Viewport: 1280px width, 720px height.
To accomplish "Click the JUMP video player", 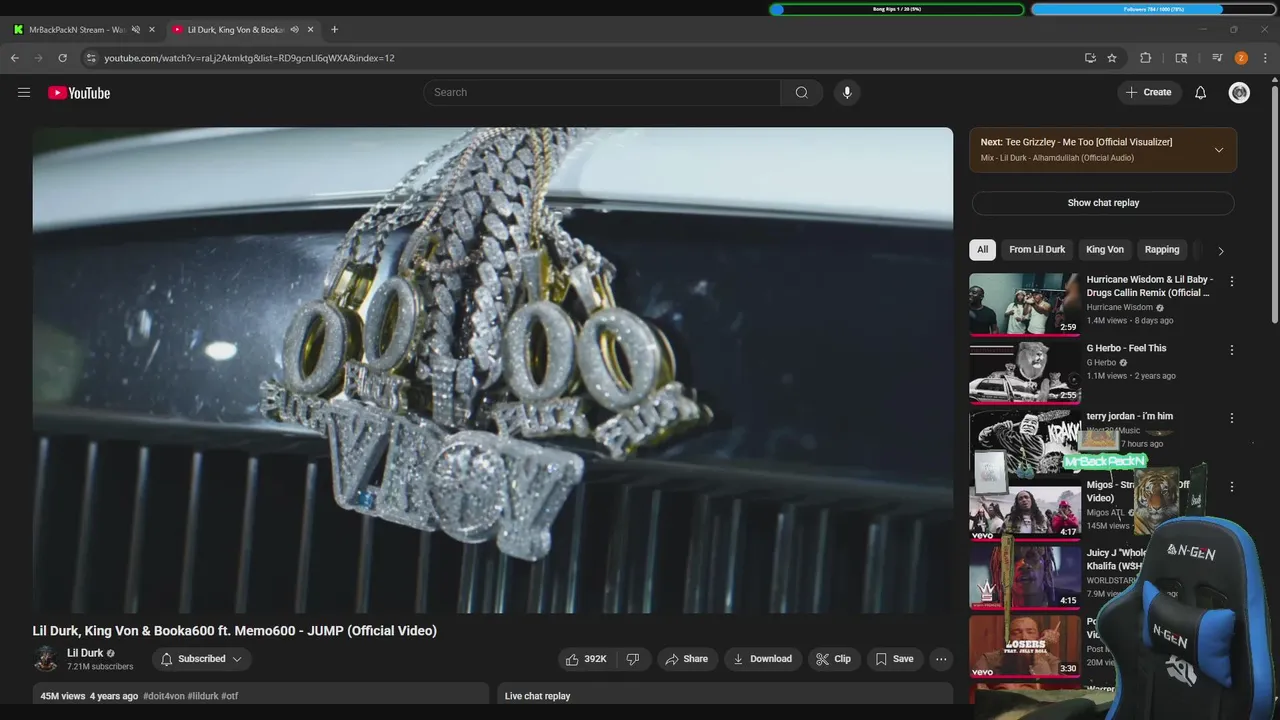I will coord(493,370).
